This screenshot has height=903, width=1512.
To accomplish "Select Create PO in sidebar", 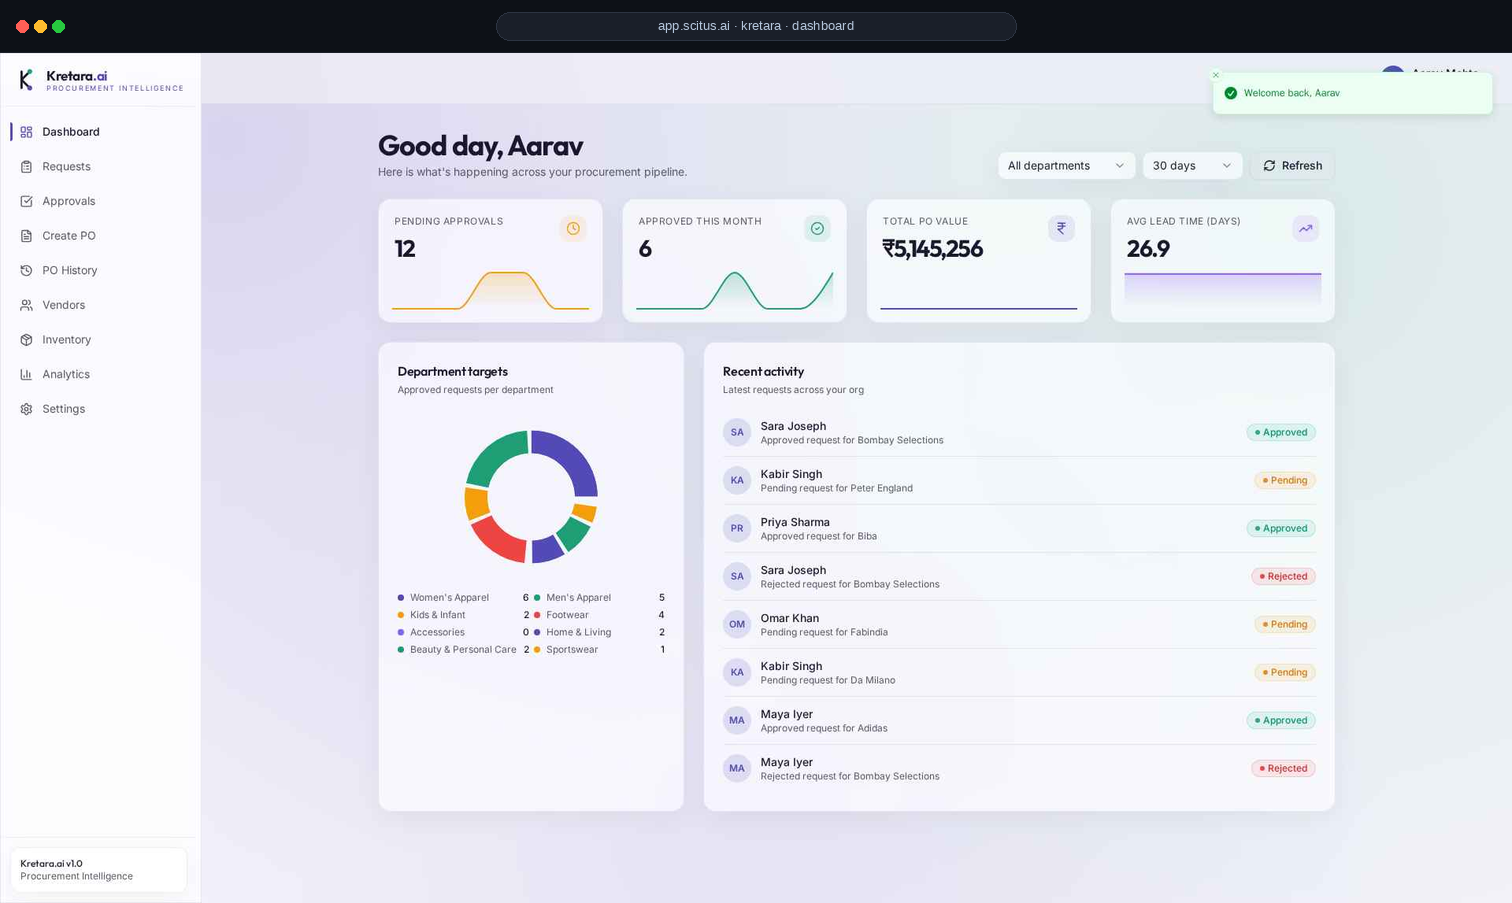I will pos(100,236).
